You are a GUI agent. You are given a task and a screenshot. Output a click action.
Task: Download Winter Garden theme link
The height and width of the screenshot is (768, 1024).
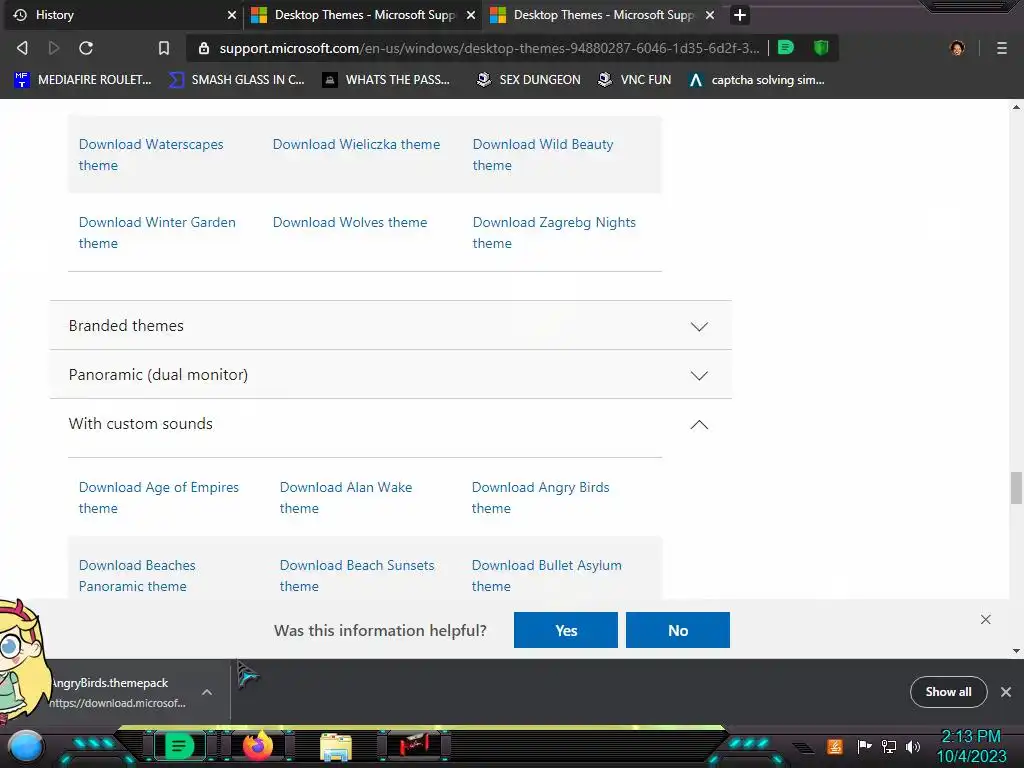157,232
